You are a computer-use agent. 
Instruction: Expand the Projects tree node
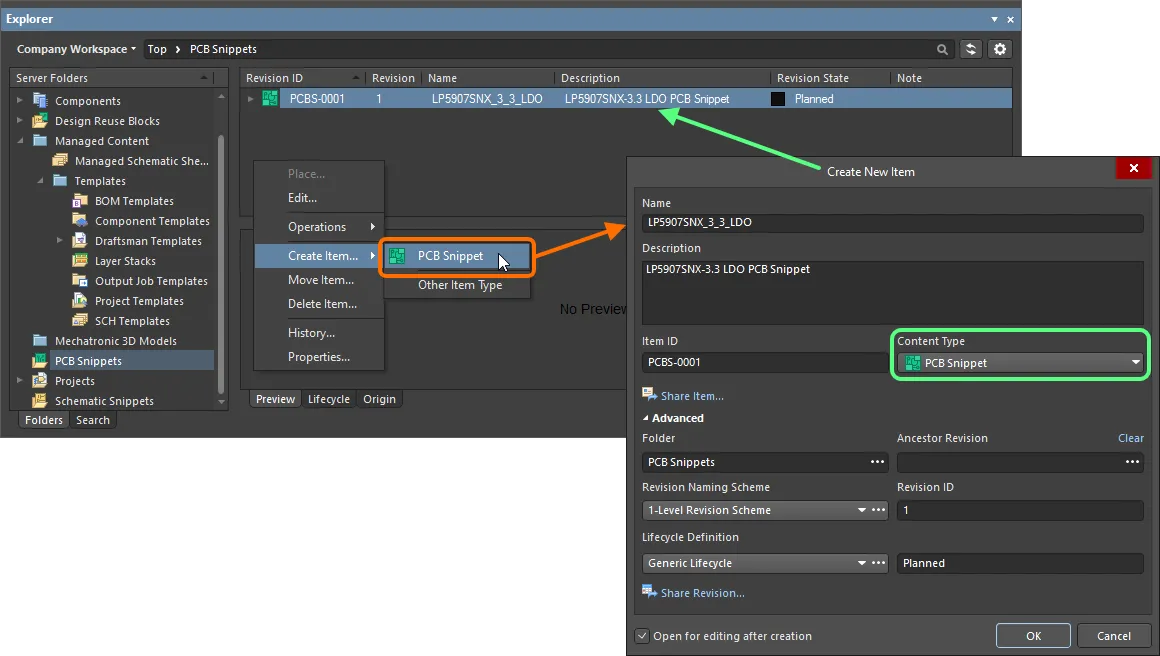pos(20,380)
